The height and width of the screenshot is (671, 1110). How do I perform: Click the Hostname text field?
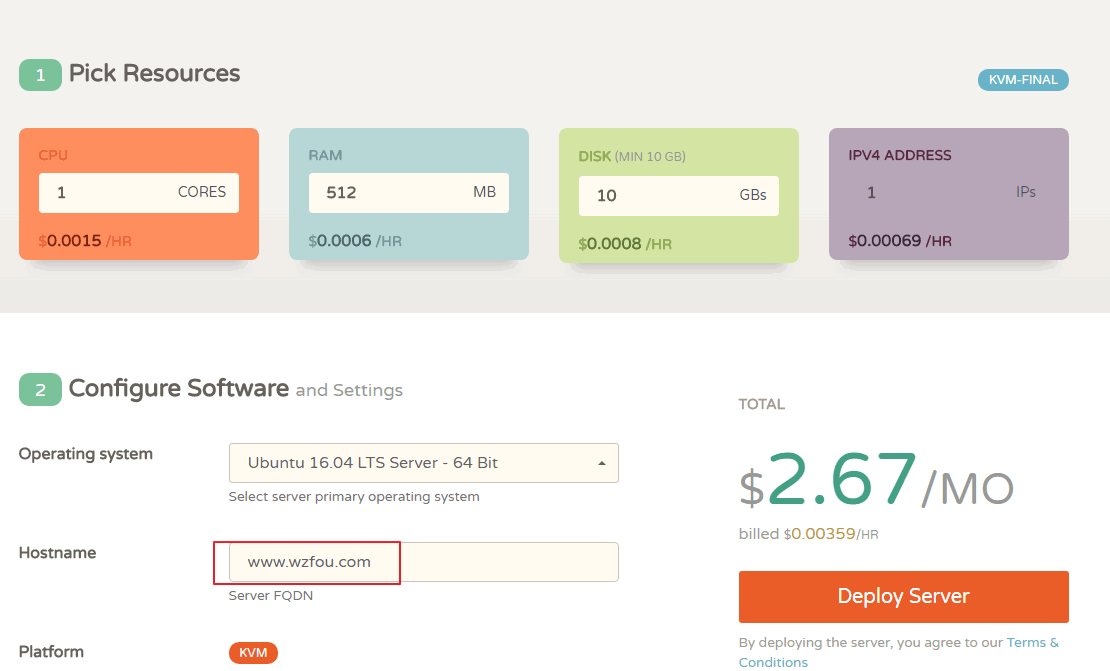423,562
